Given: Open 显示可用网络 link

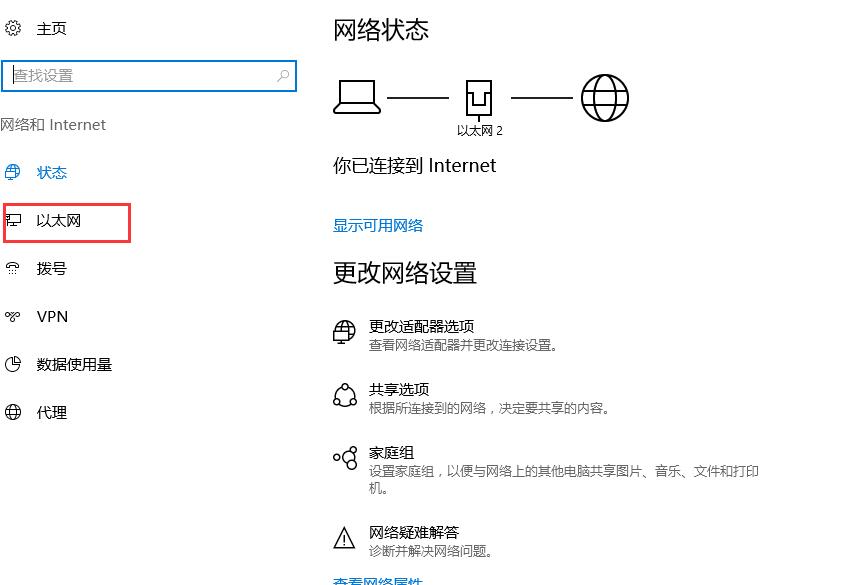Looking at the screenshot, I should [378, 226].
